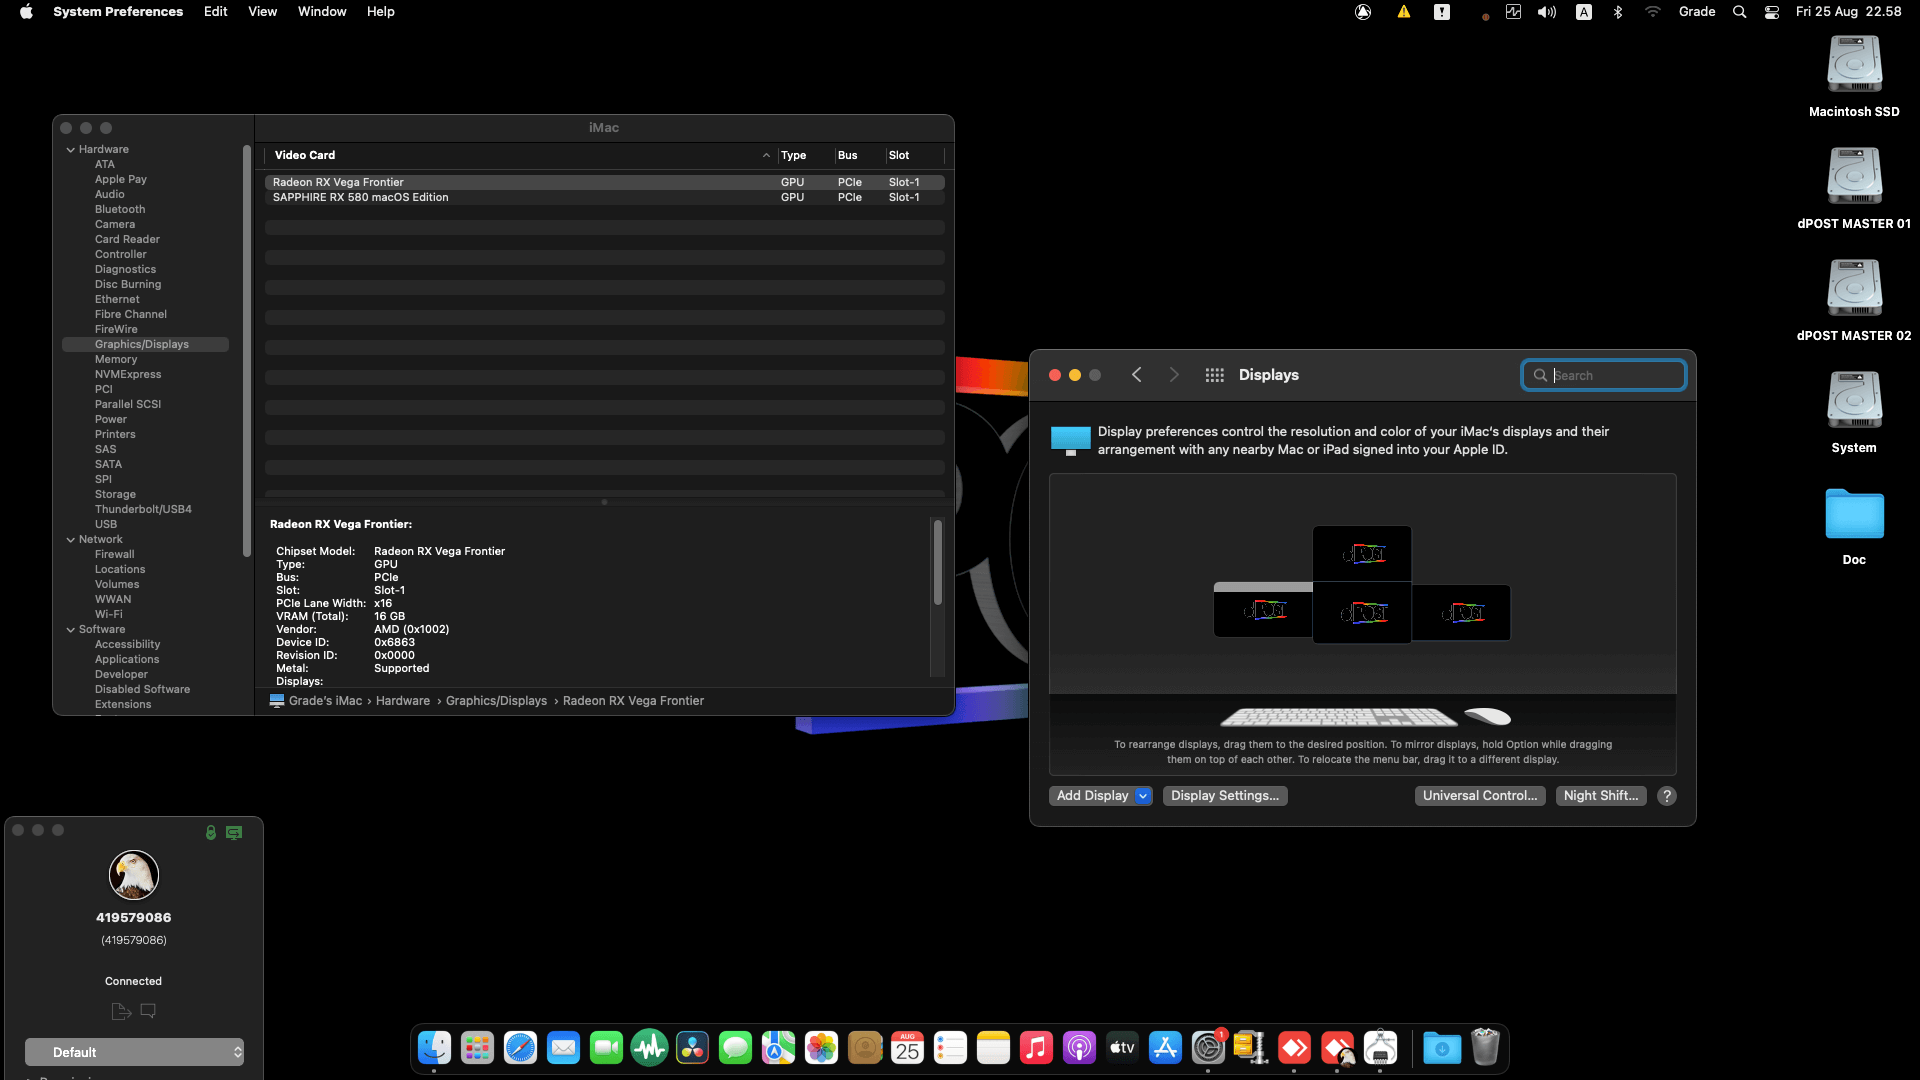Screen dimensions: 1920x1080
Task: Open file transfer icon in AnyDesk session panel
Action: click(x=121, y=1011)
